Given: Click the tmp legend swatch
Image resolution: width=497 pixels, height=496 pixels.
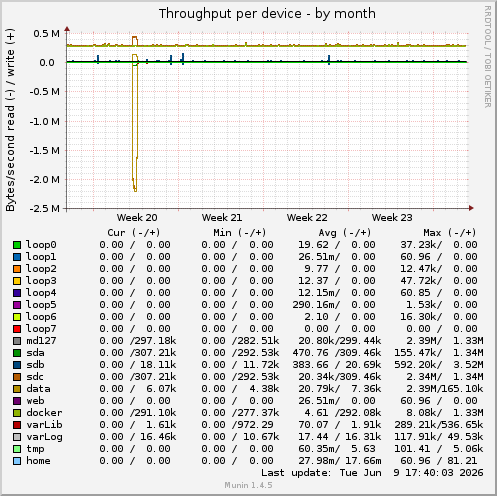Looking at the screenshot, I should (17, 449).
